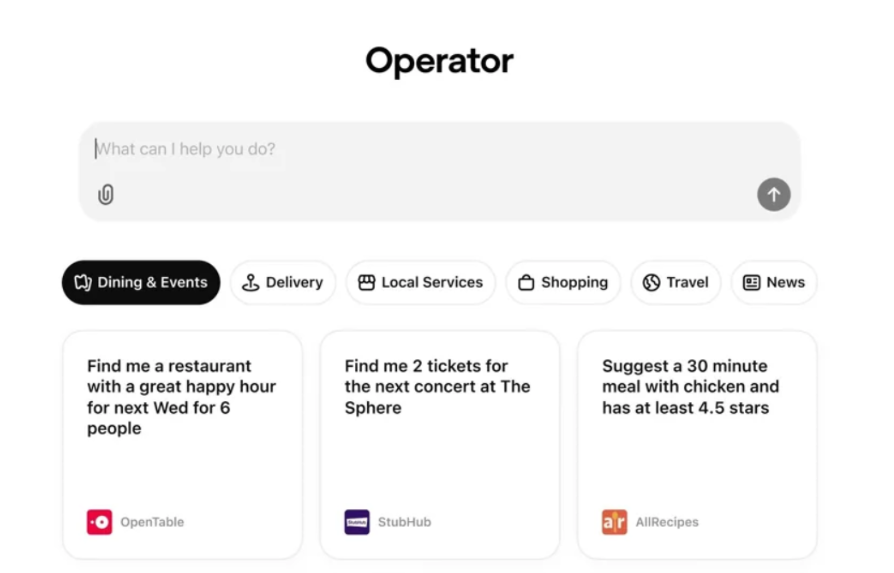Click the Travel globe icon
Viewport: 894px width, 573px height.
pyautogui.click(x=652, y=283)
